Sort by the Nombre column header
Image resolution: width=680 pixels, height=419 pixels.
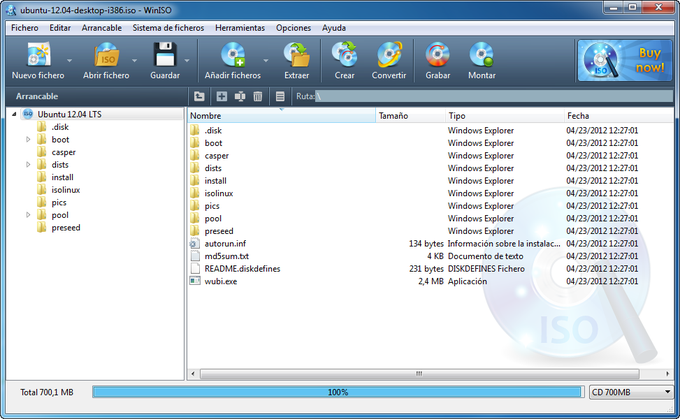tap(281, 116)
